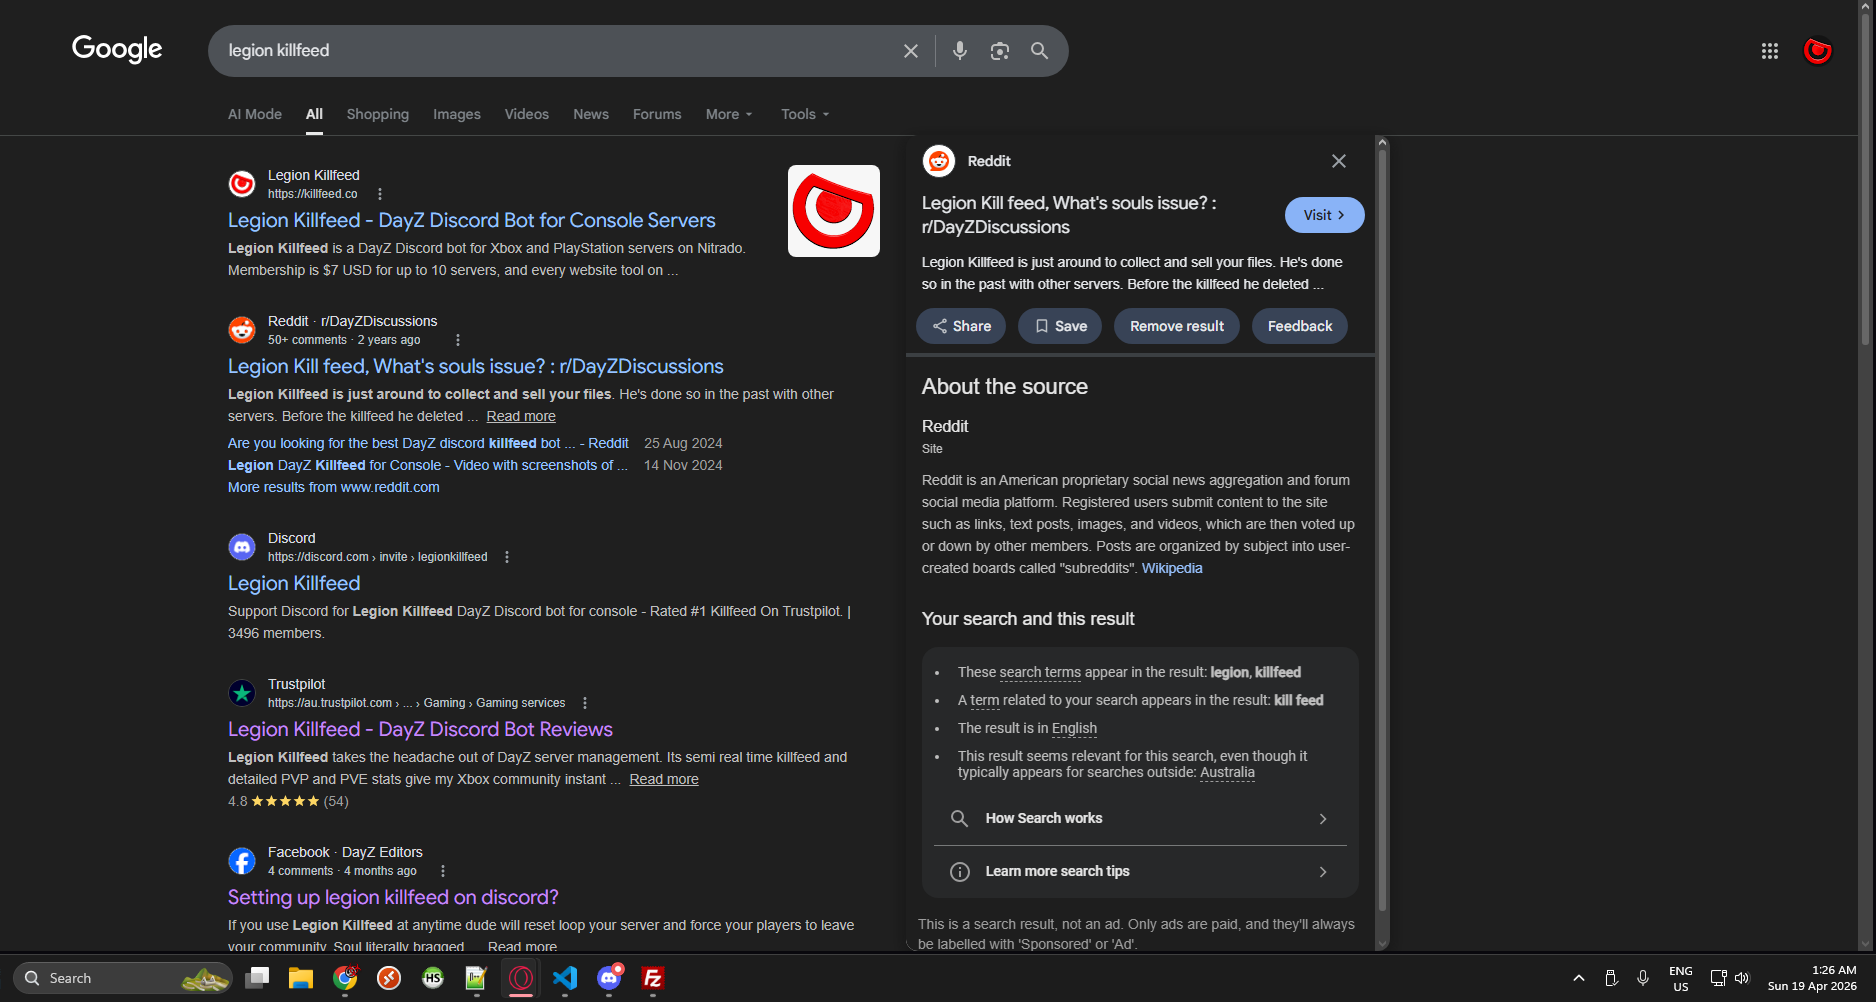The height and width of the screenshot is (1002, 1876).
Task: Click More results from www.reddit.com
Action: click(334, 487)
